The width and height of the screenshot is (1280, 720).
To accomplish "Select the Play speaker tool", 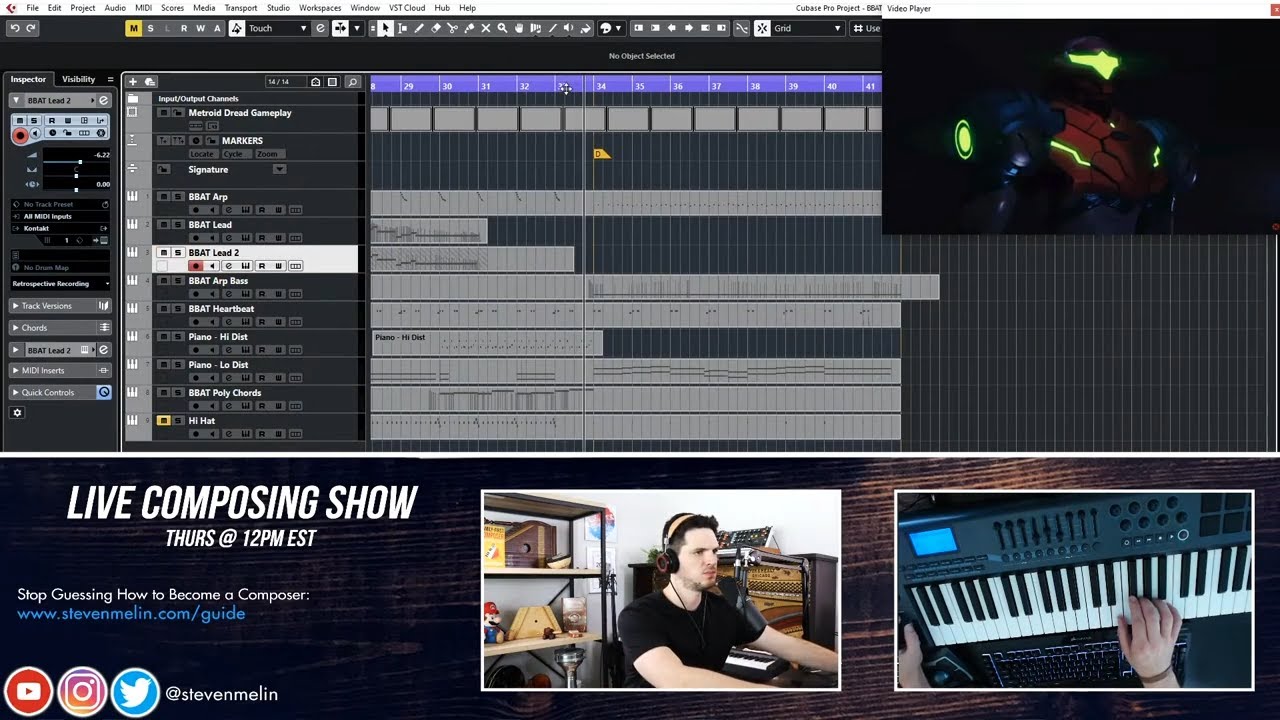I will point(569,28).
